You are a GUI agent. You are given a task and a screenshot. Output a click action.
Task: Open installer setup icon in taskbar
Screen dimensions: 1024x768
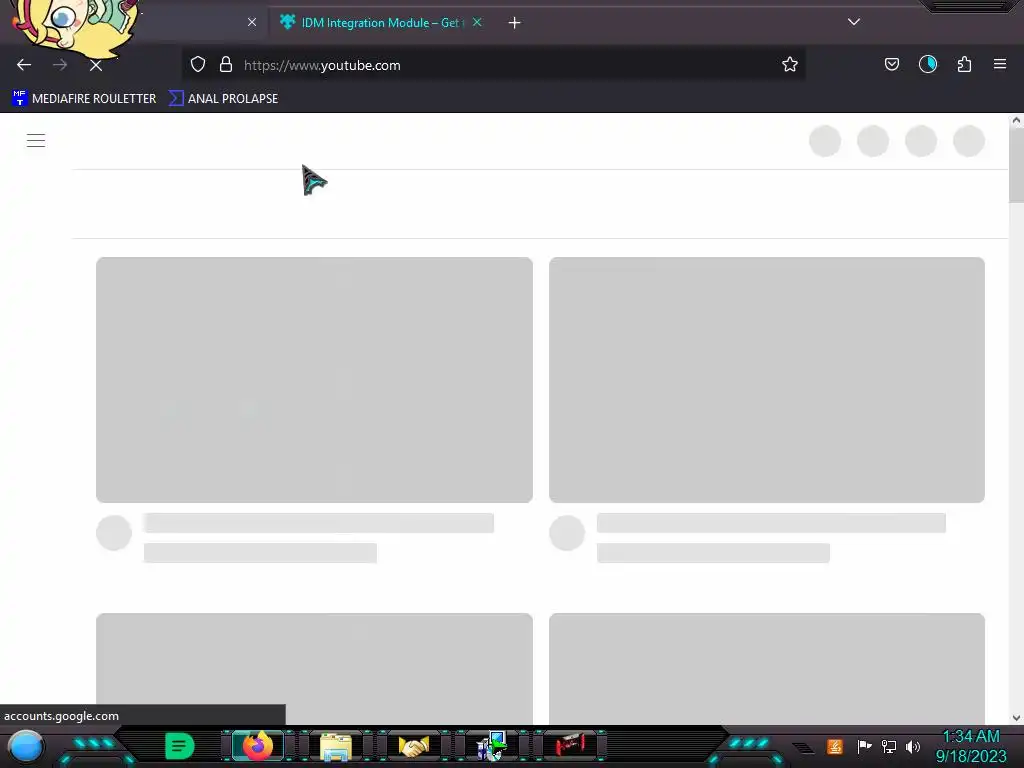click(492, 746)
